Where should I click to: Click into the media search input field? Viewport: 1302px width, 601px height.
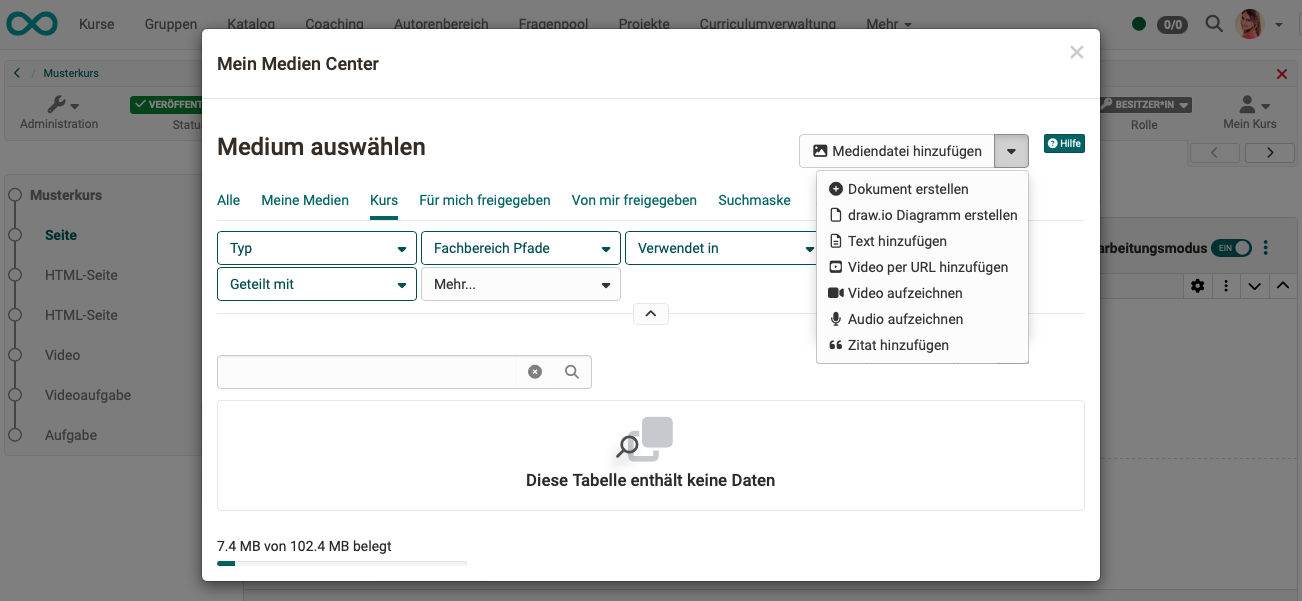click(x=370, y=371)
